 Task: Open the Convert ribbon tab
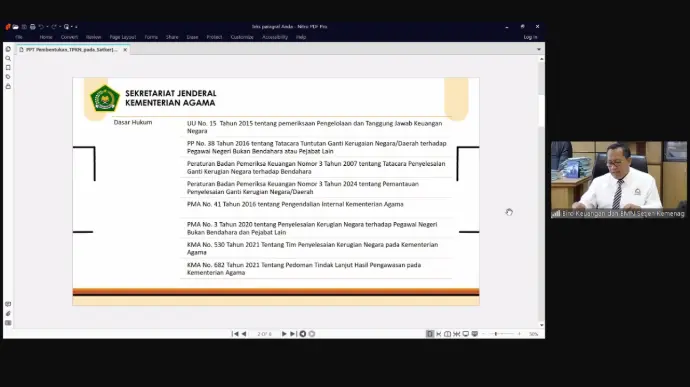click(69, 37)
